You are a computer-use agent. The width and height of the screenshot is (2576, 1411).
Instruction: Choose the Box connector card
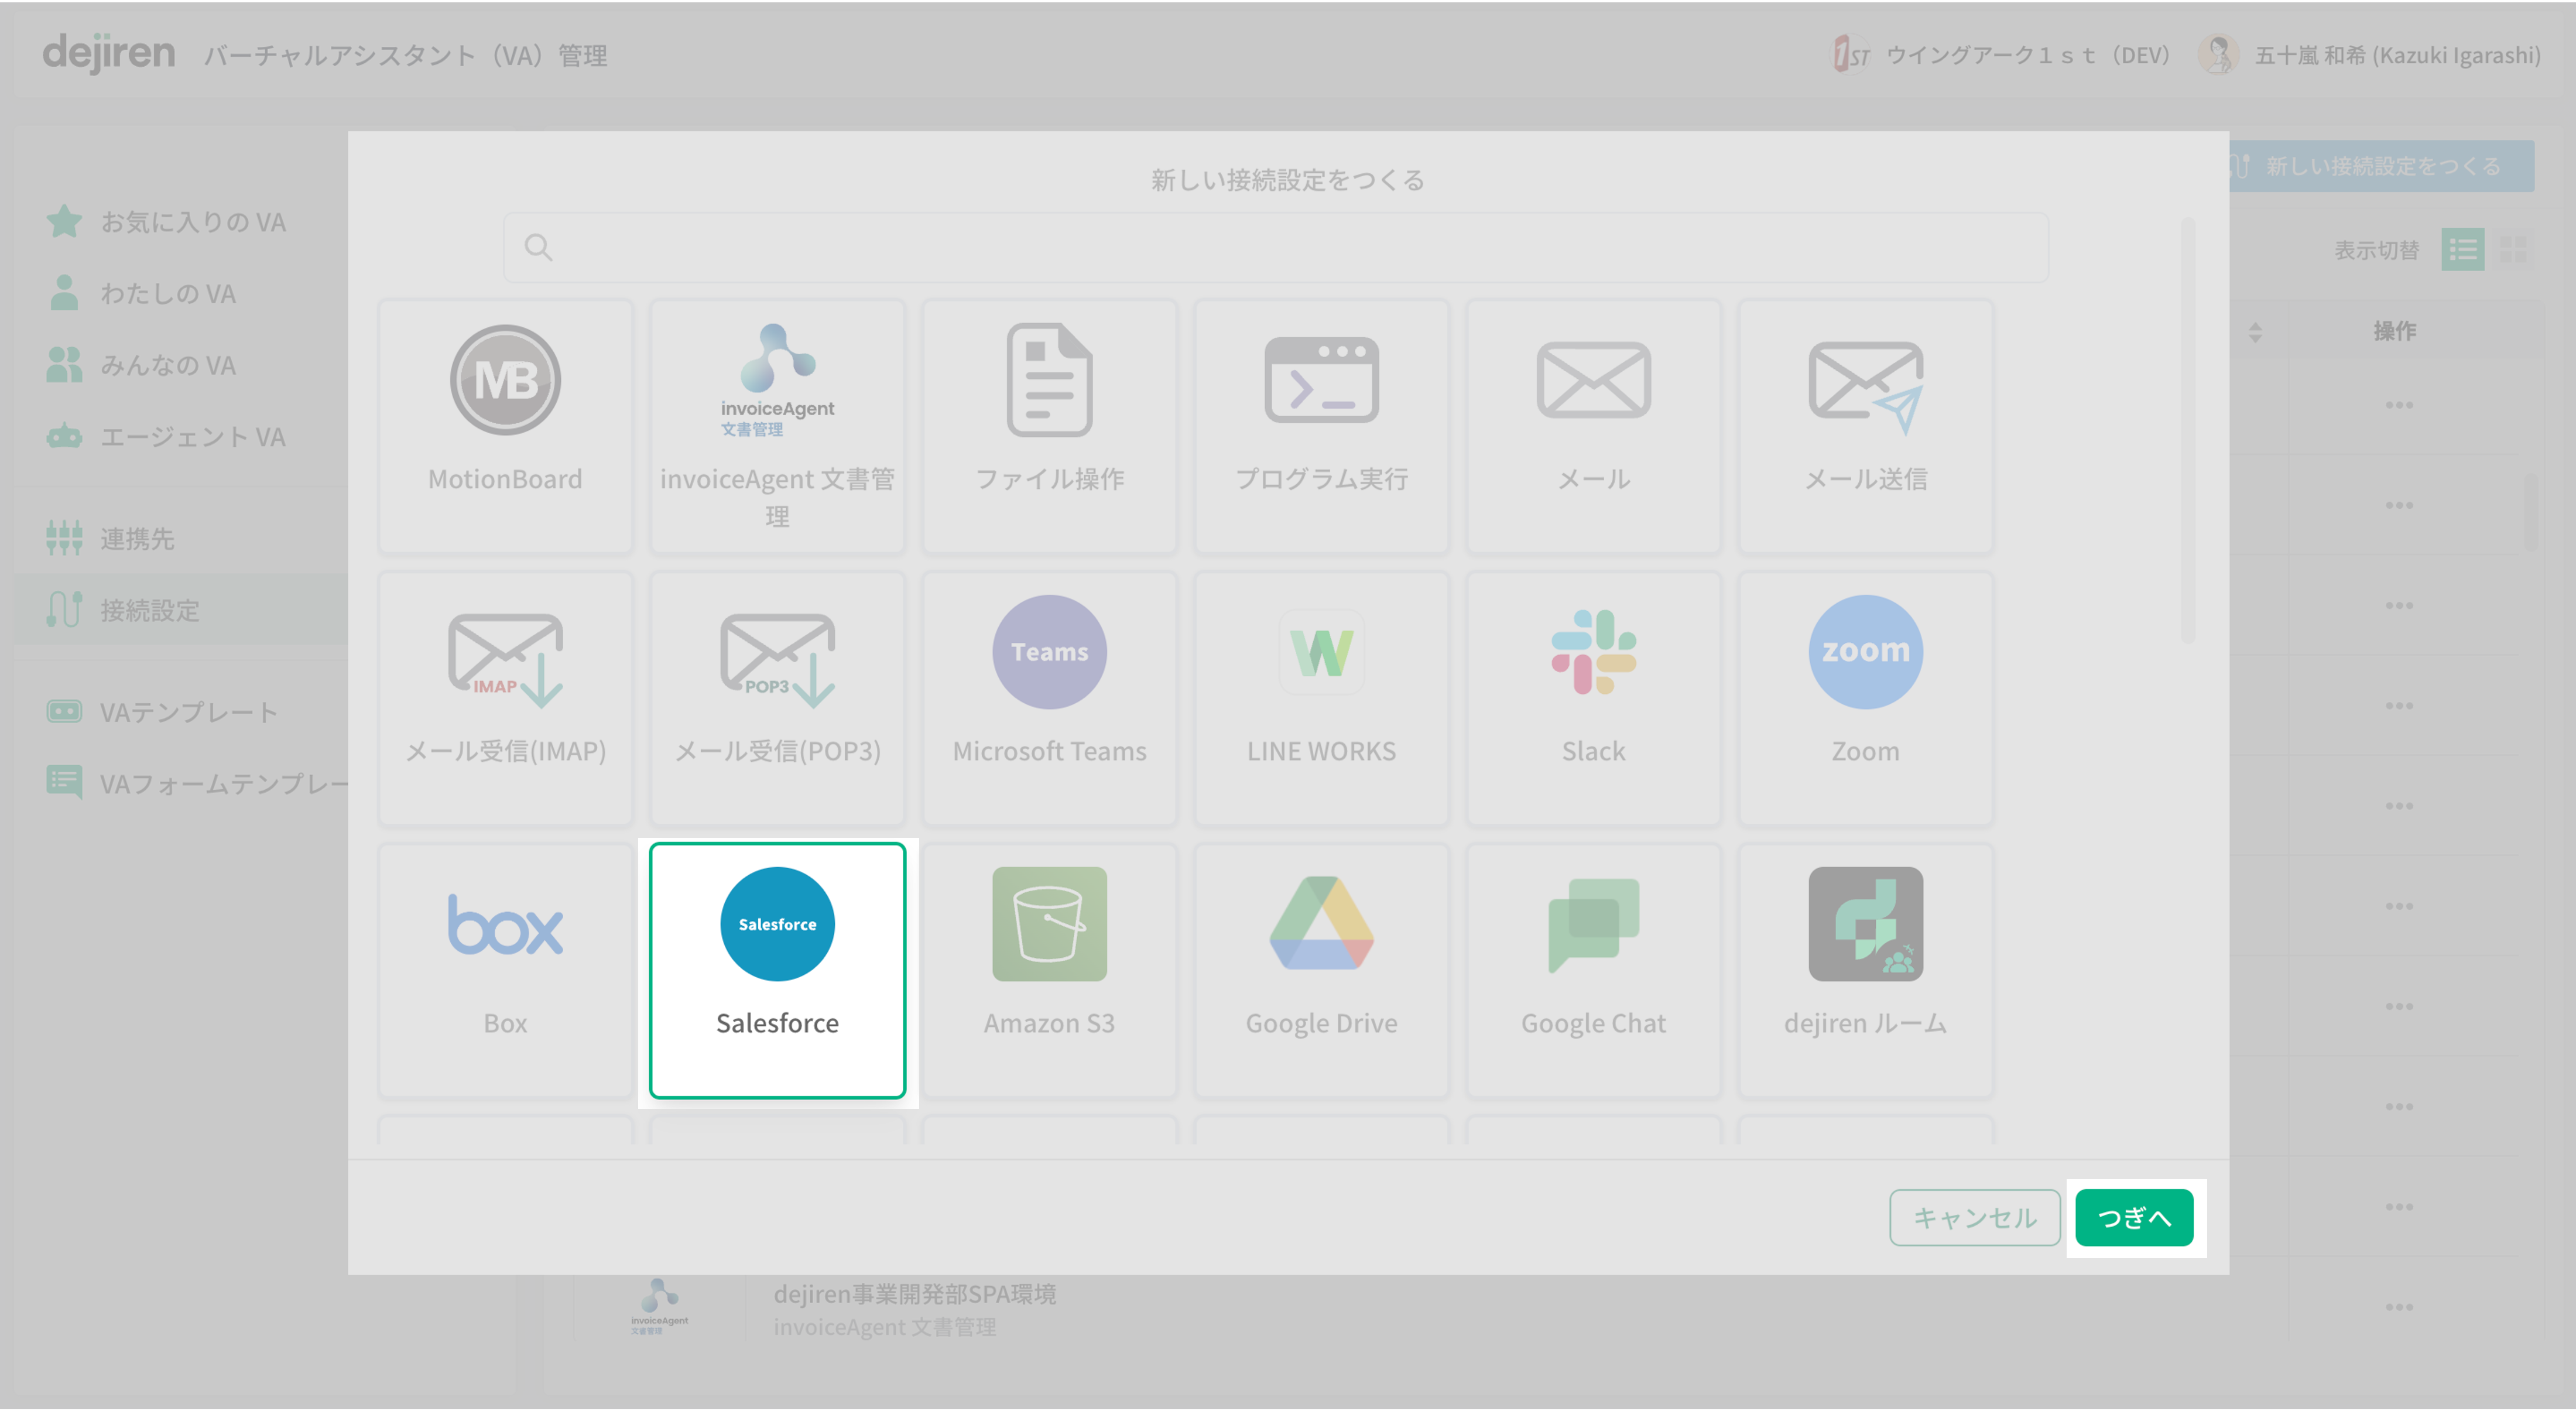point(505,970)
